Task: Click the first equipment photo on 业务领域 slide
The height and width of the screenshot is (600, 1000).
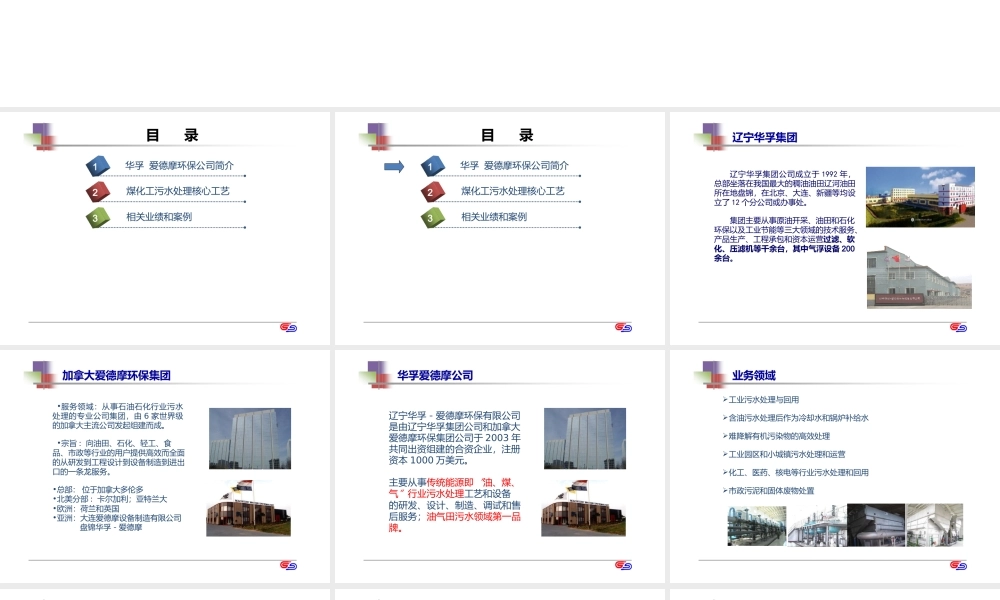Action: click(x=757, y=525)
